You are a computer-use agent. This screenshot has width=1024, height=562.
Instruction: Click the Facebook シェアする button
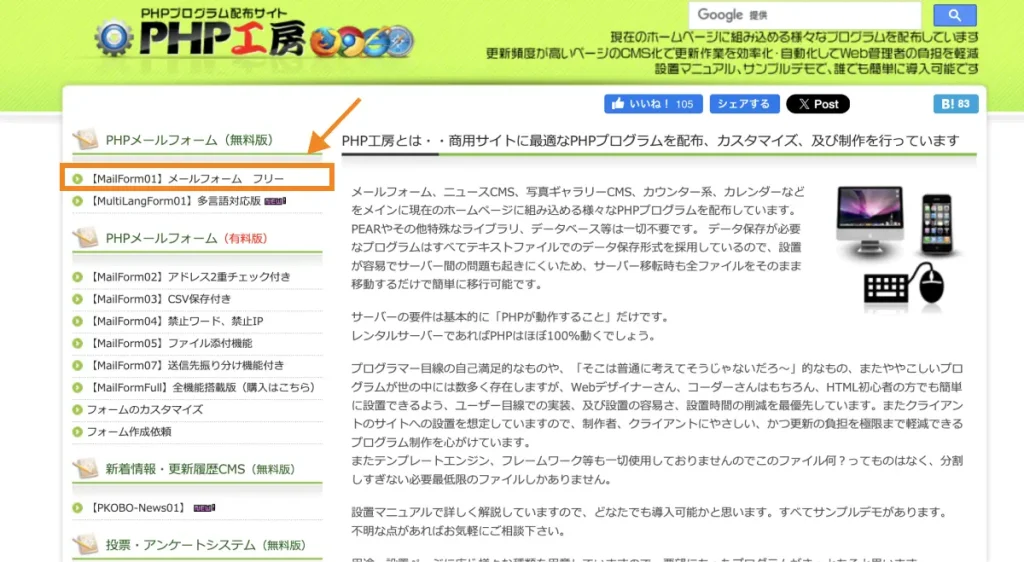click(744, 104)
